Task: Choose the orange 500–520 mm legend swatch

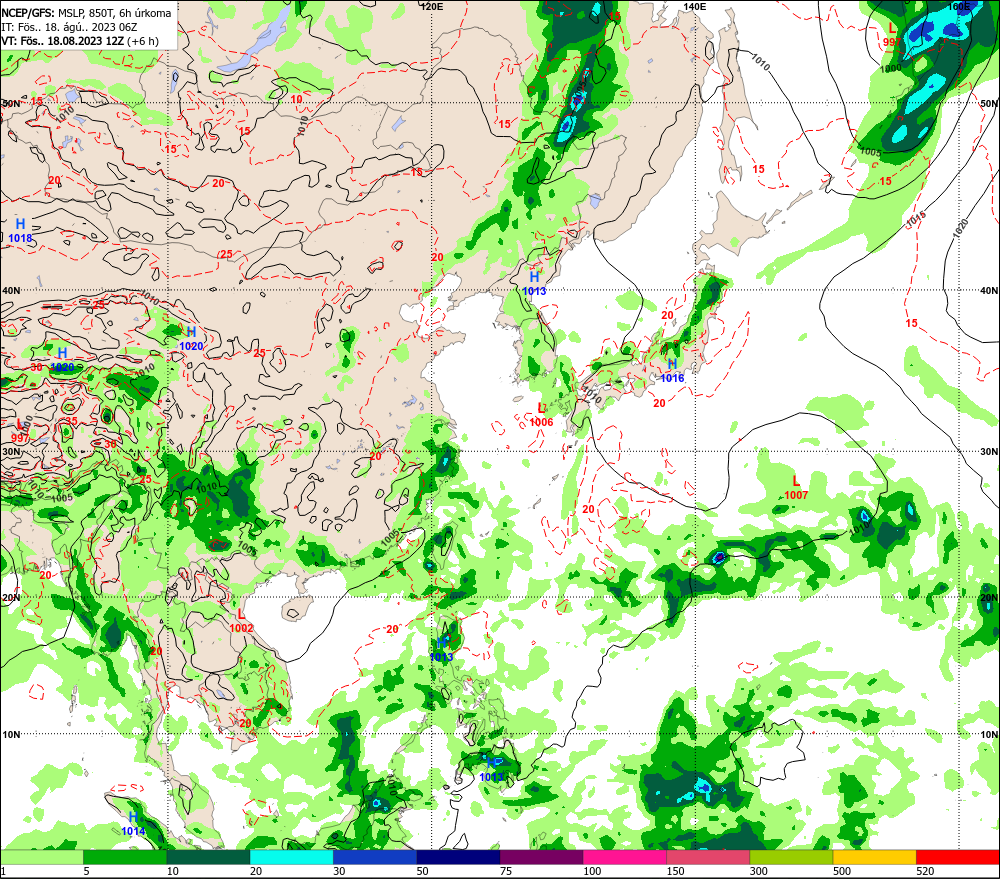Action: (874, 857)
